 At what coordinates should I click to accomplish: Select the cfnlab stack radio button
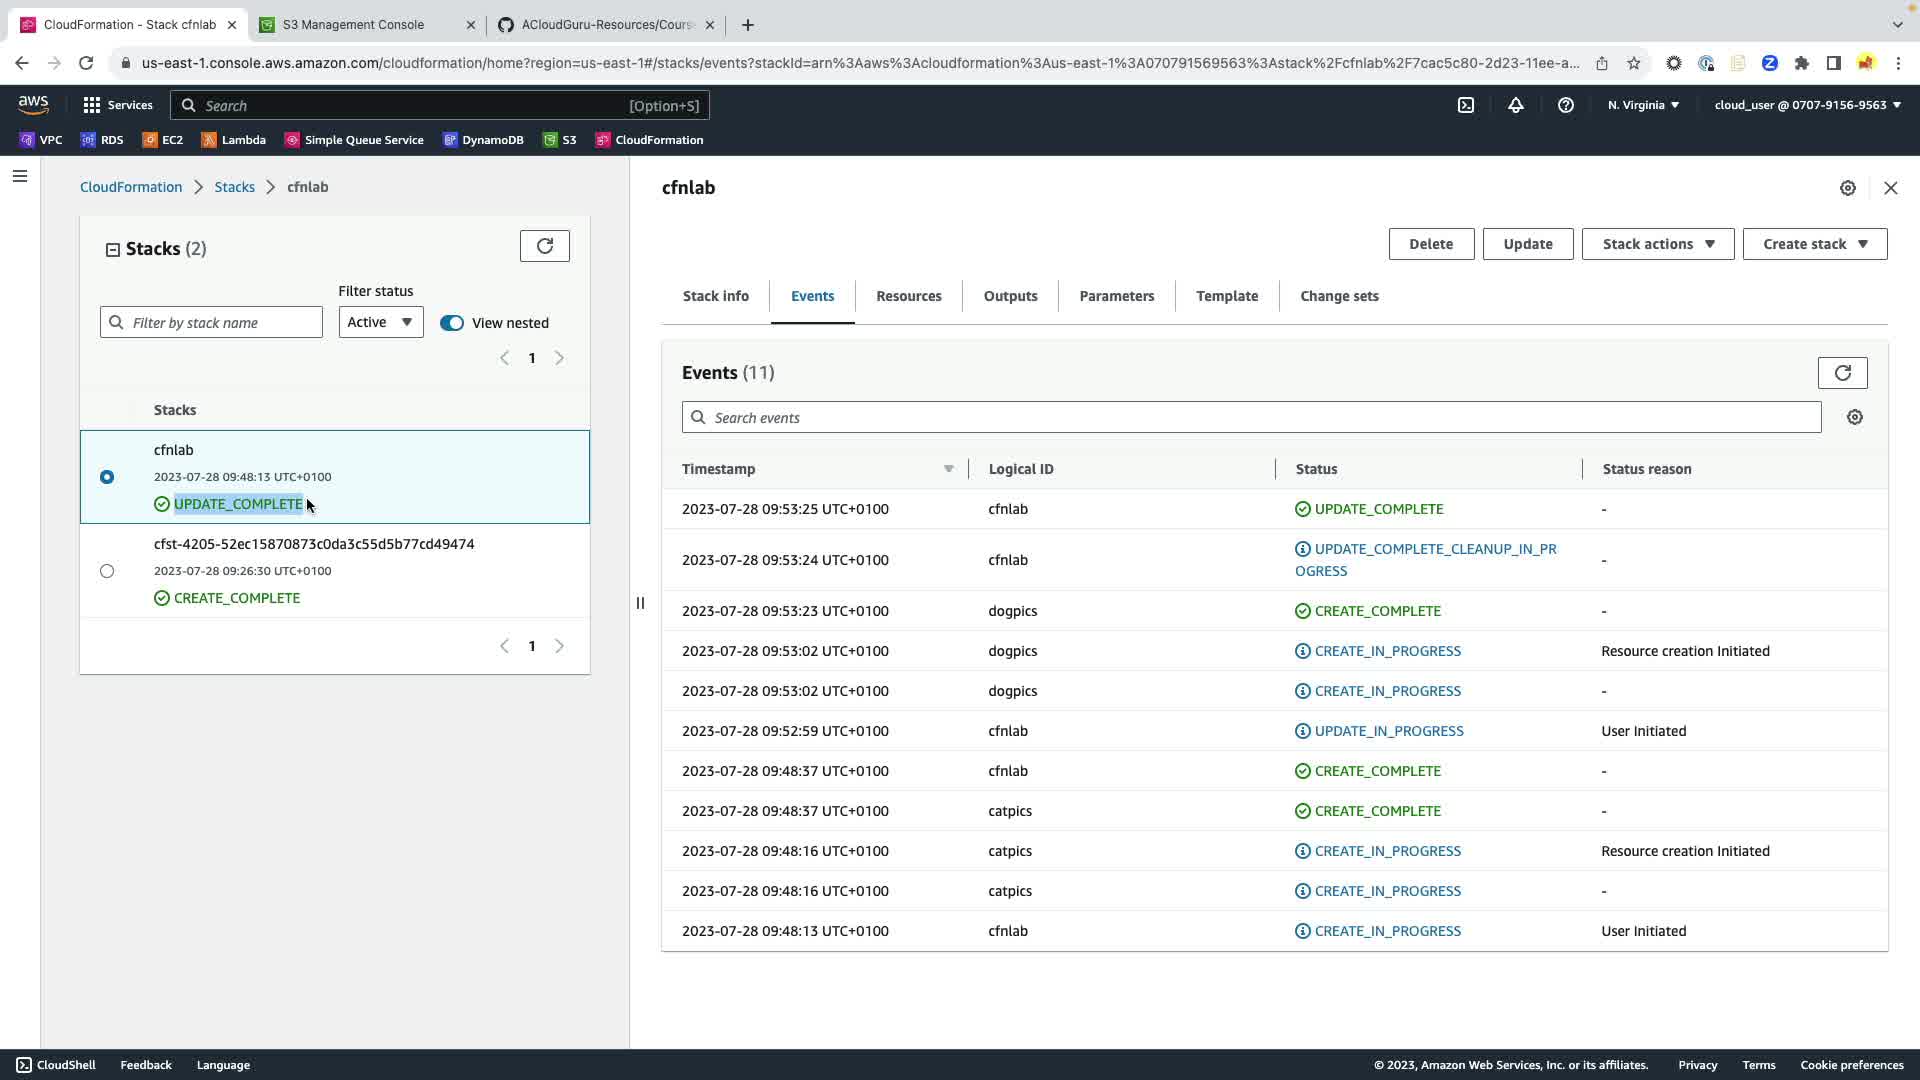tap(107, 477)
